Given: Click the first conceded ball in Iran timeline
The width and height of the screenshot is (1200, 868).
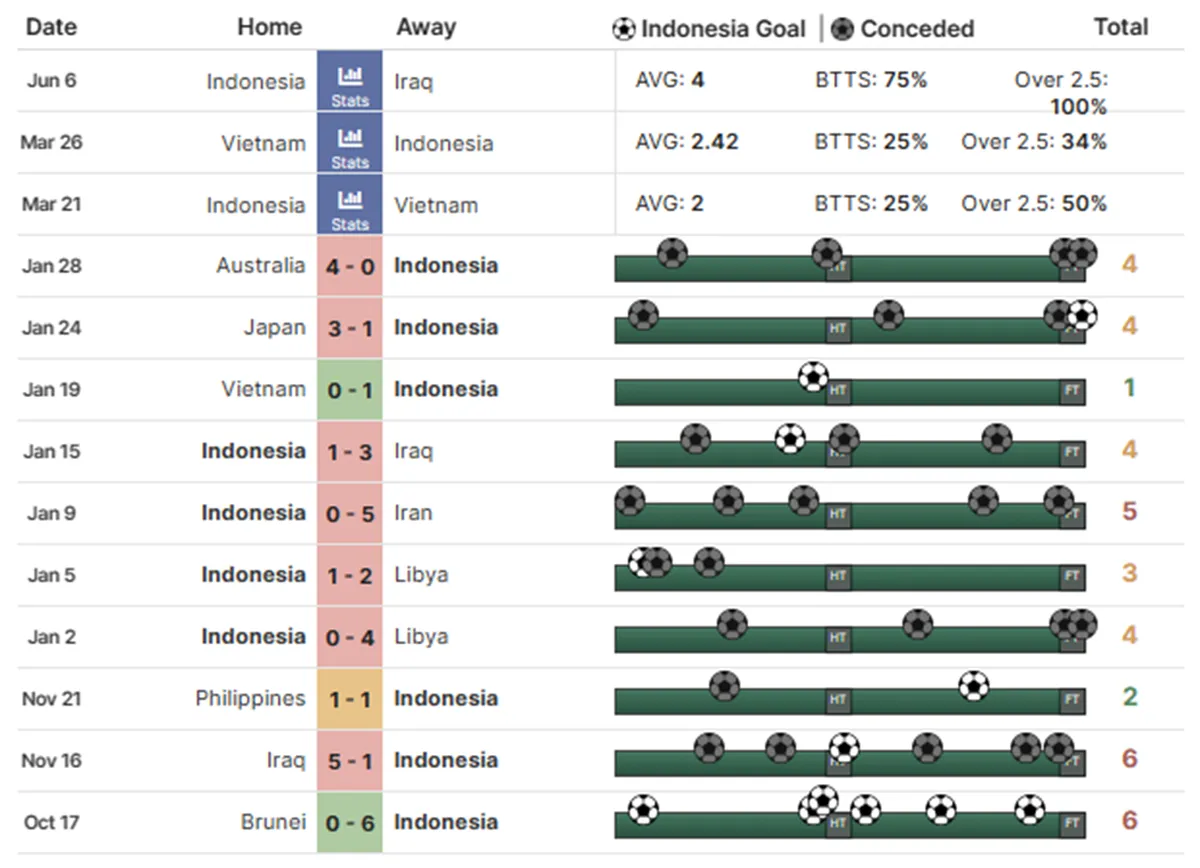Looking at the screenshot, I should click(x=630, y=500).
